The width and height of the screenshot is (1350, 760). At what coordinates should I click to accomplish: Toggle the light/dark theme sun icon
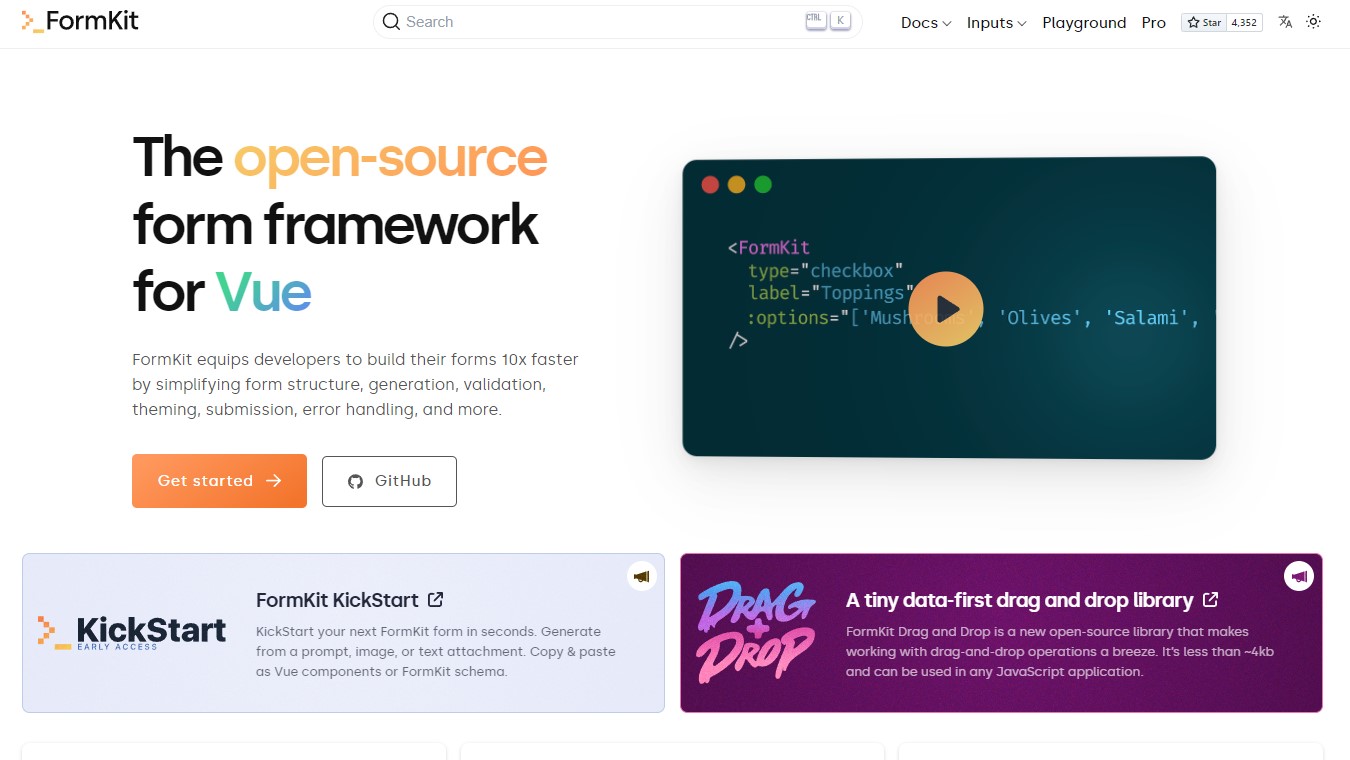tap(1314, 22)
